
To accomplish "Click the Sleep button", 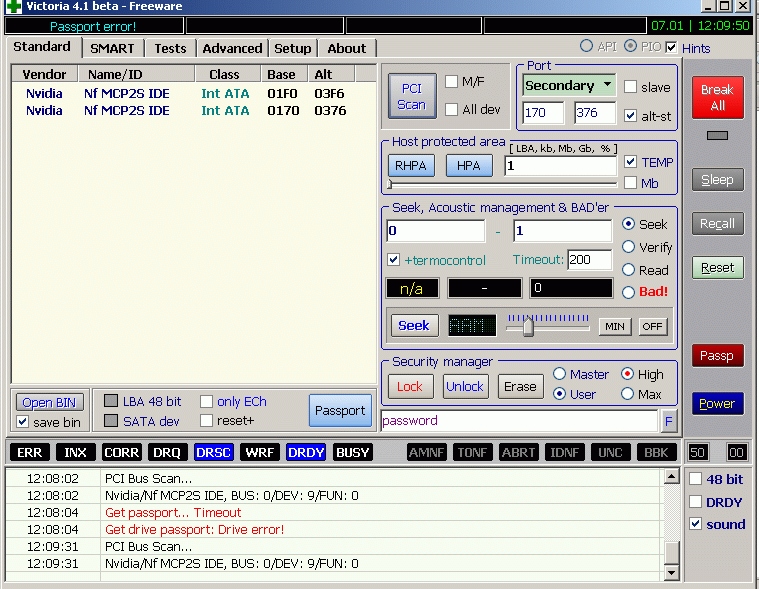I will pos(717,180).
